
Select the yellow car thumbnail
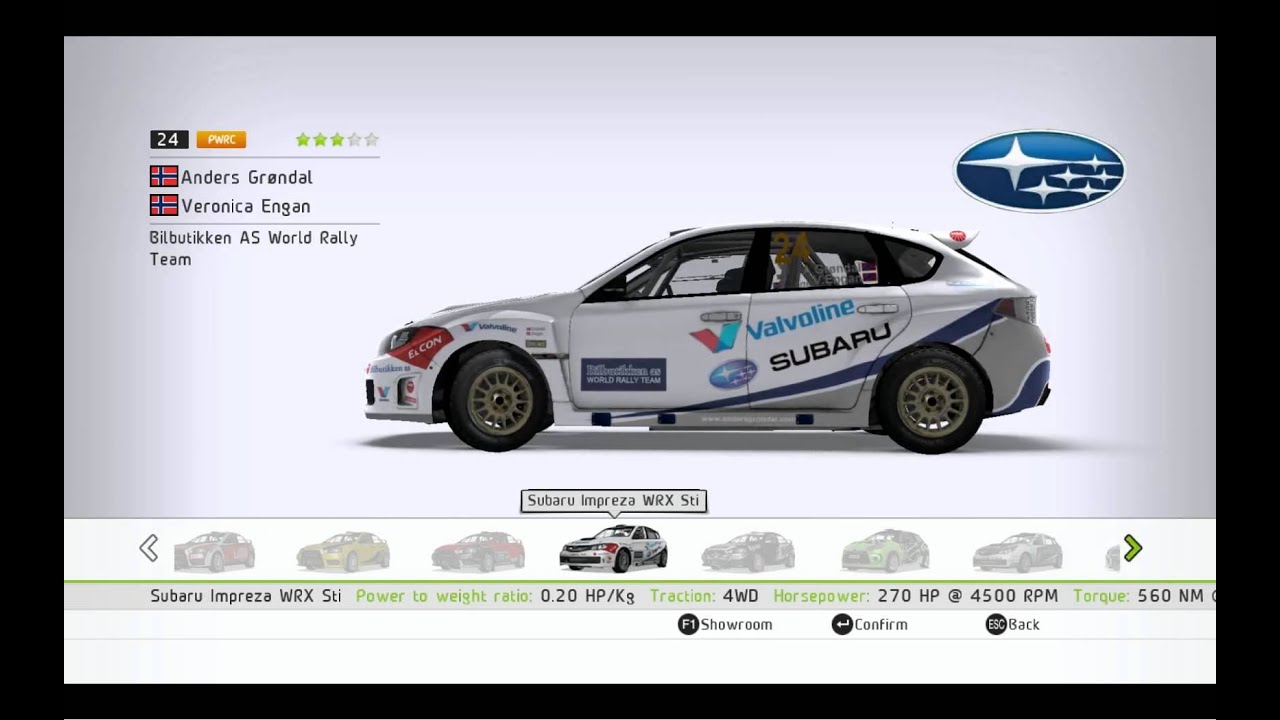pos(343,551)
